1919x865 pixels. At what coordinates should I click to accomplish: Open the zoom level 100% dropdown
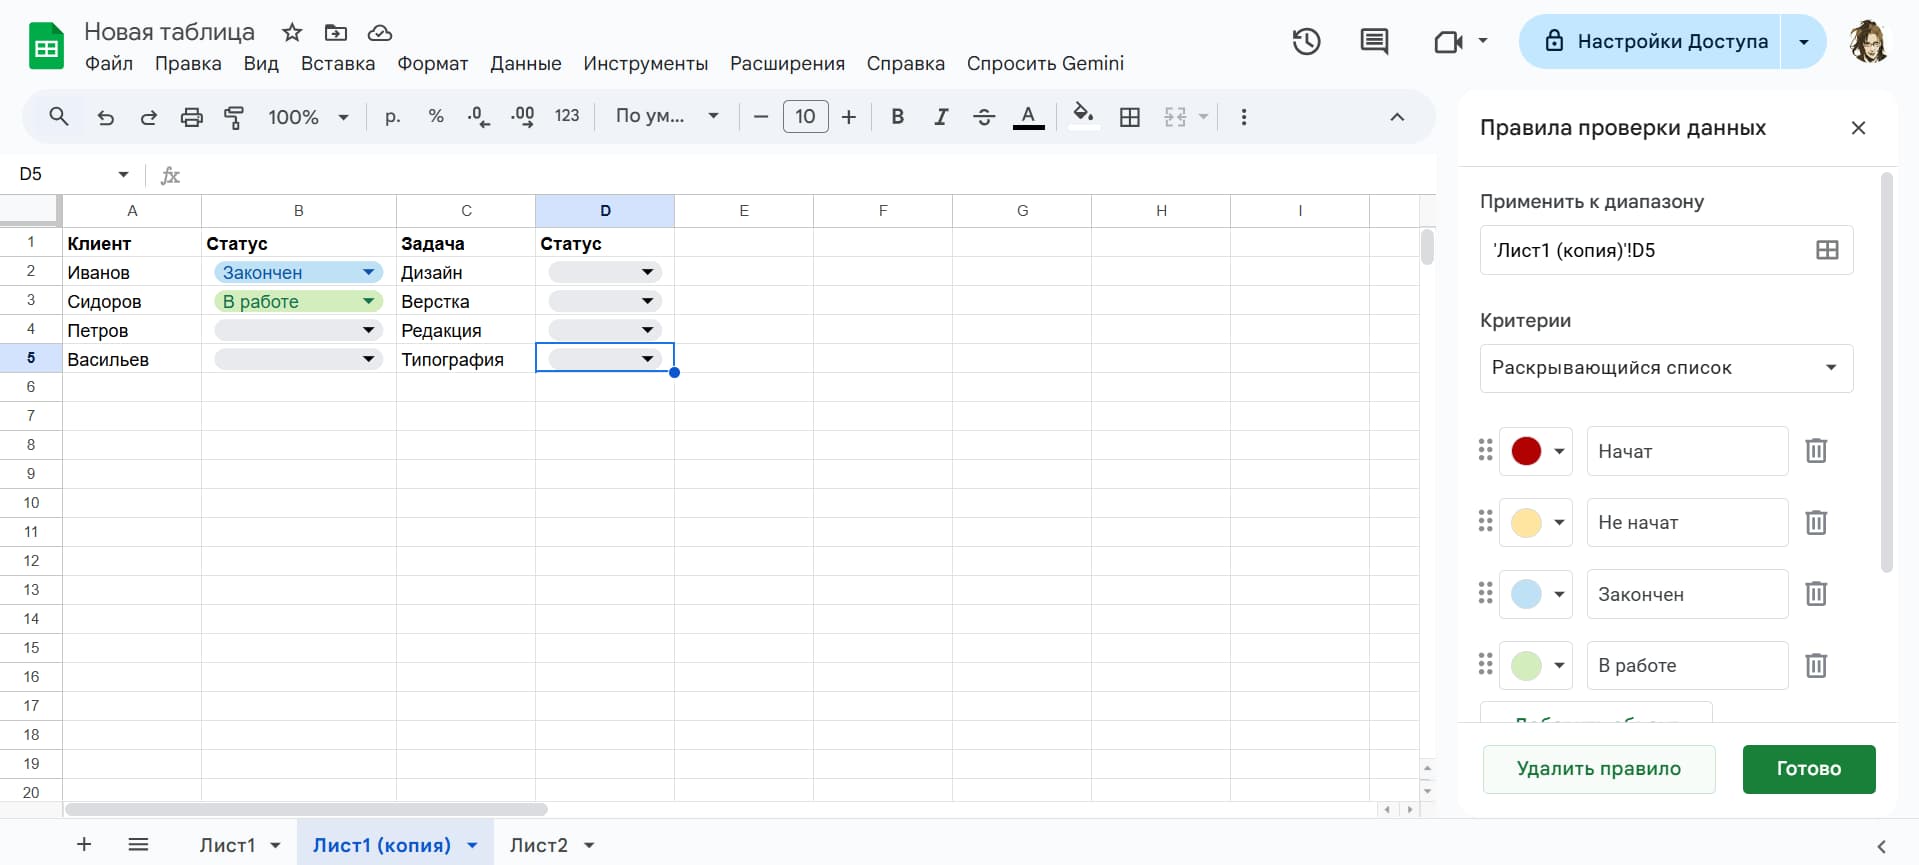pos(308,117)
